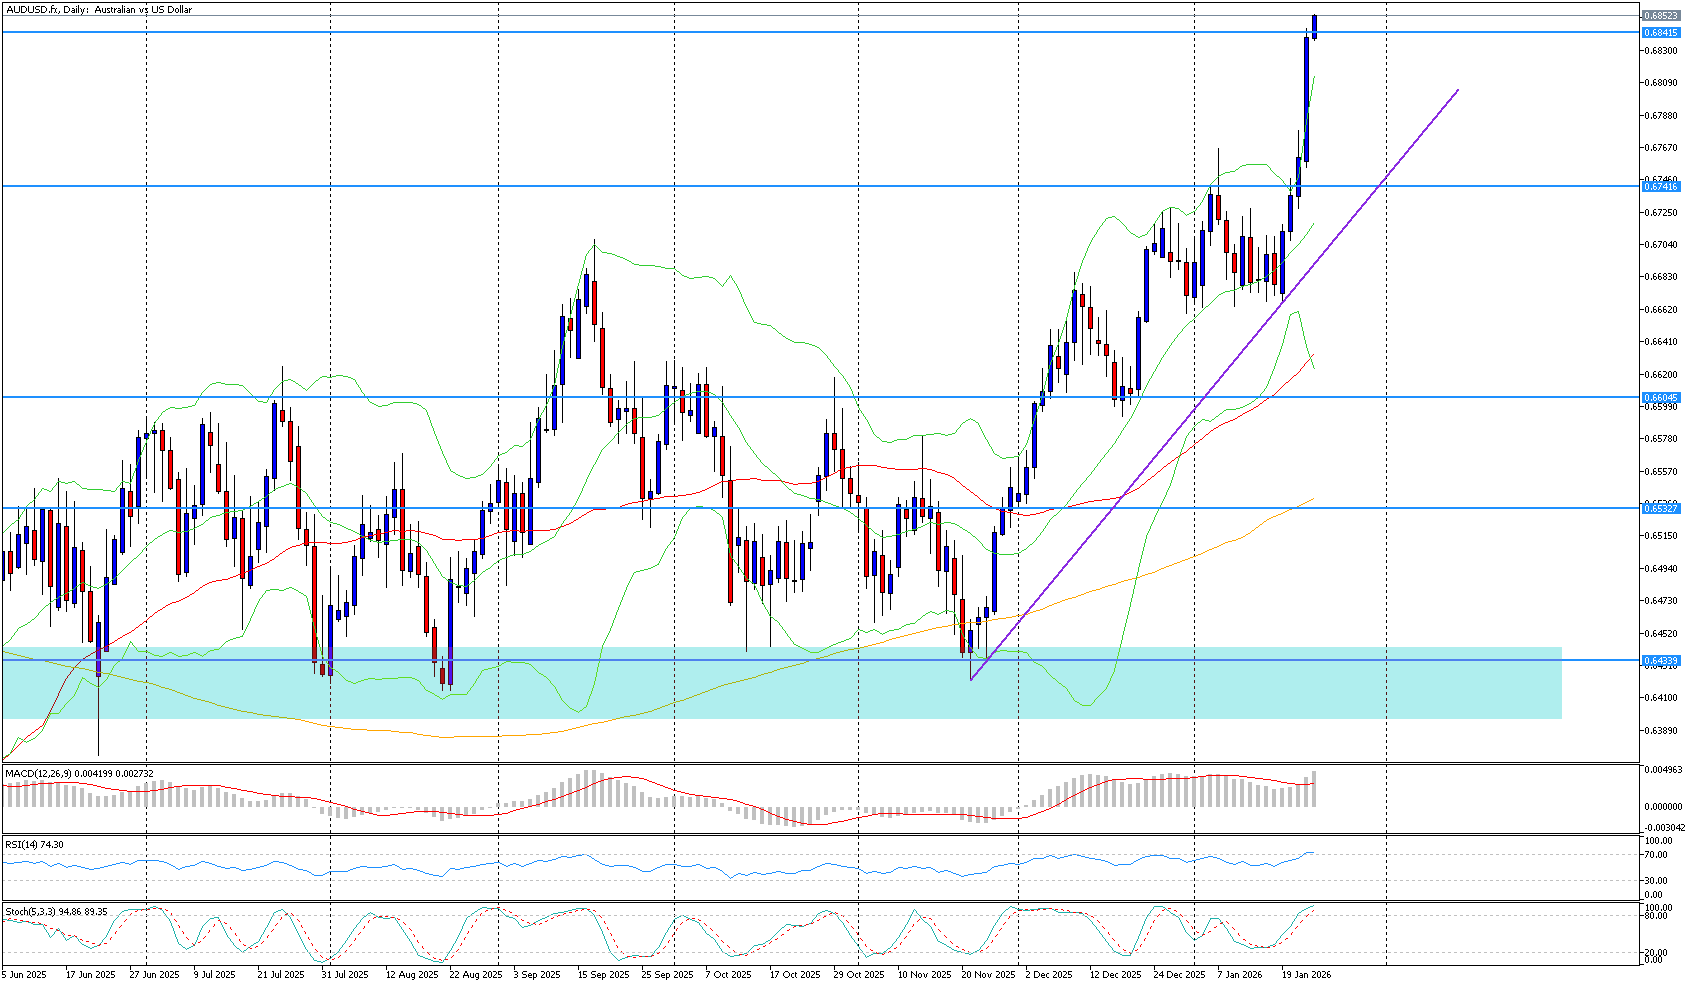Screen dimensions: 1692x986
Task: Click the AUDUSD.fx Daily chart title
Action: (x=99, y=10)
